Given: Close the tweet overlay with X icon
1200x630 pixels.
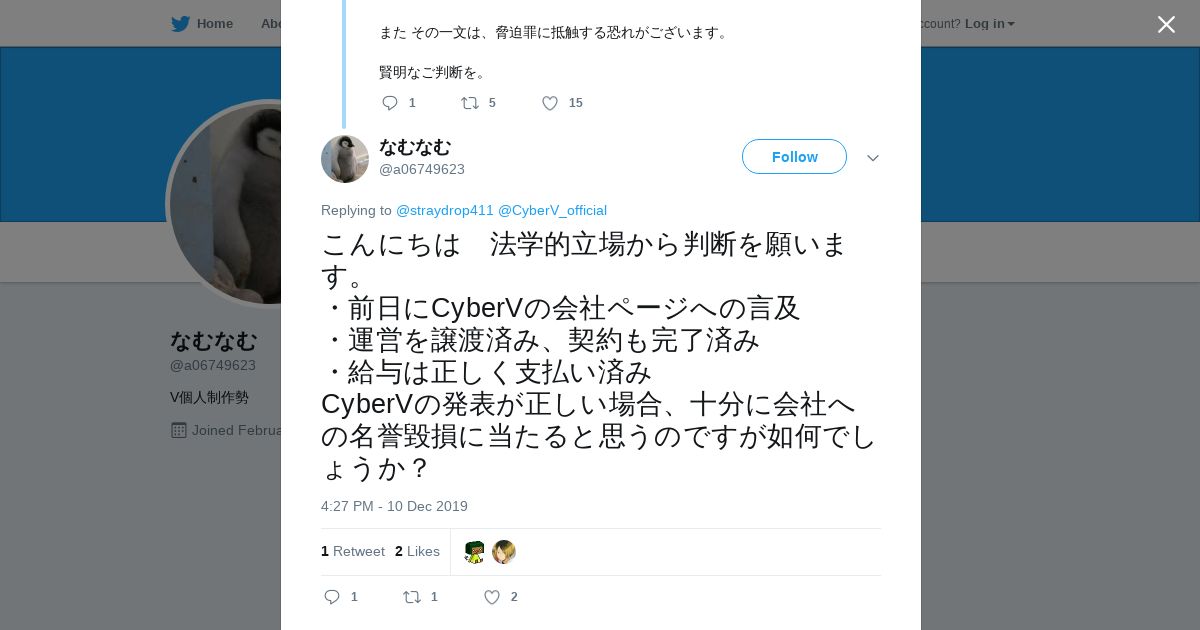Looking at the screenshot, I should (x=1166, y=24).
